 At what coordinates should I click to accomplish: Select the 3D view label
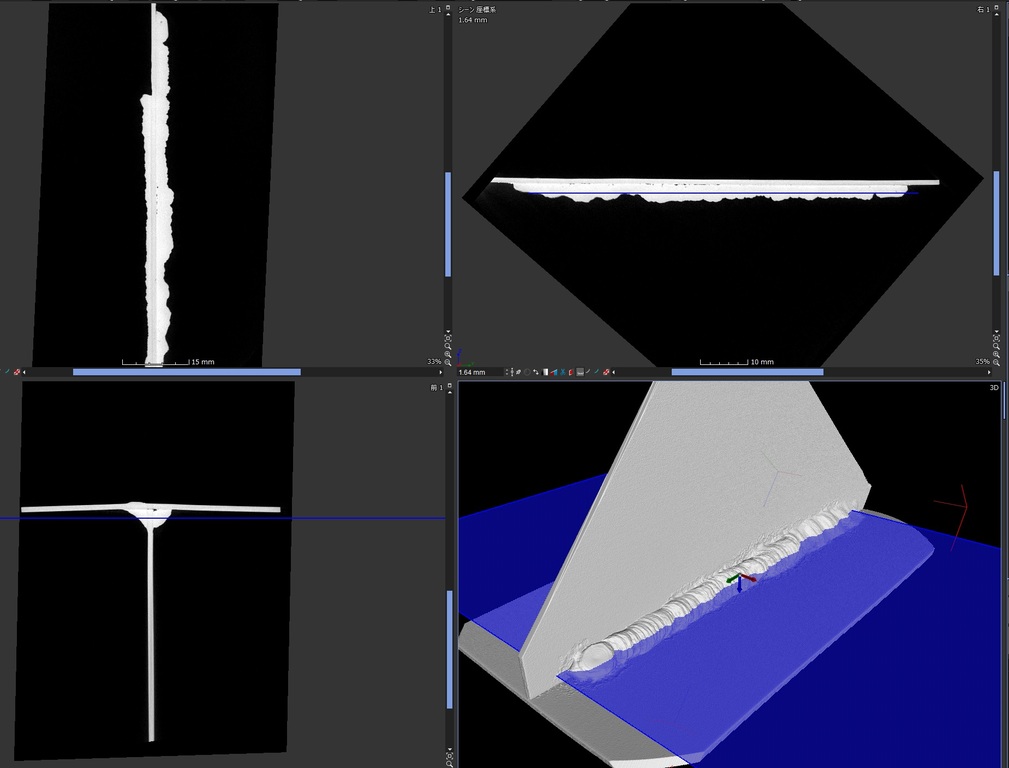993,387
